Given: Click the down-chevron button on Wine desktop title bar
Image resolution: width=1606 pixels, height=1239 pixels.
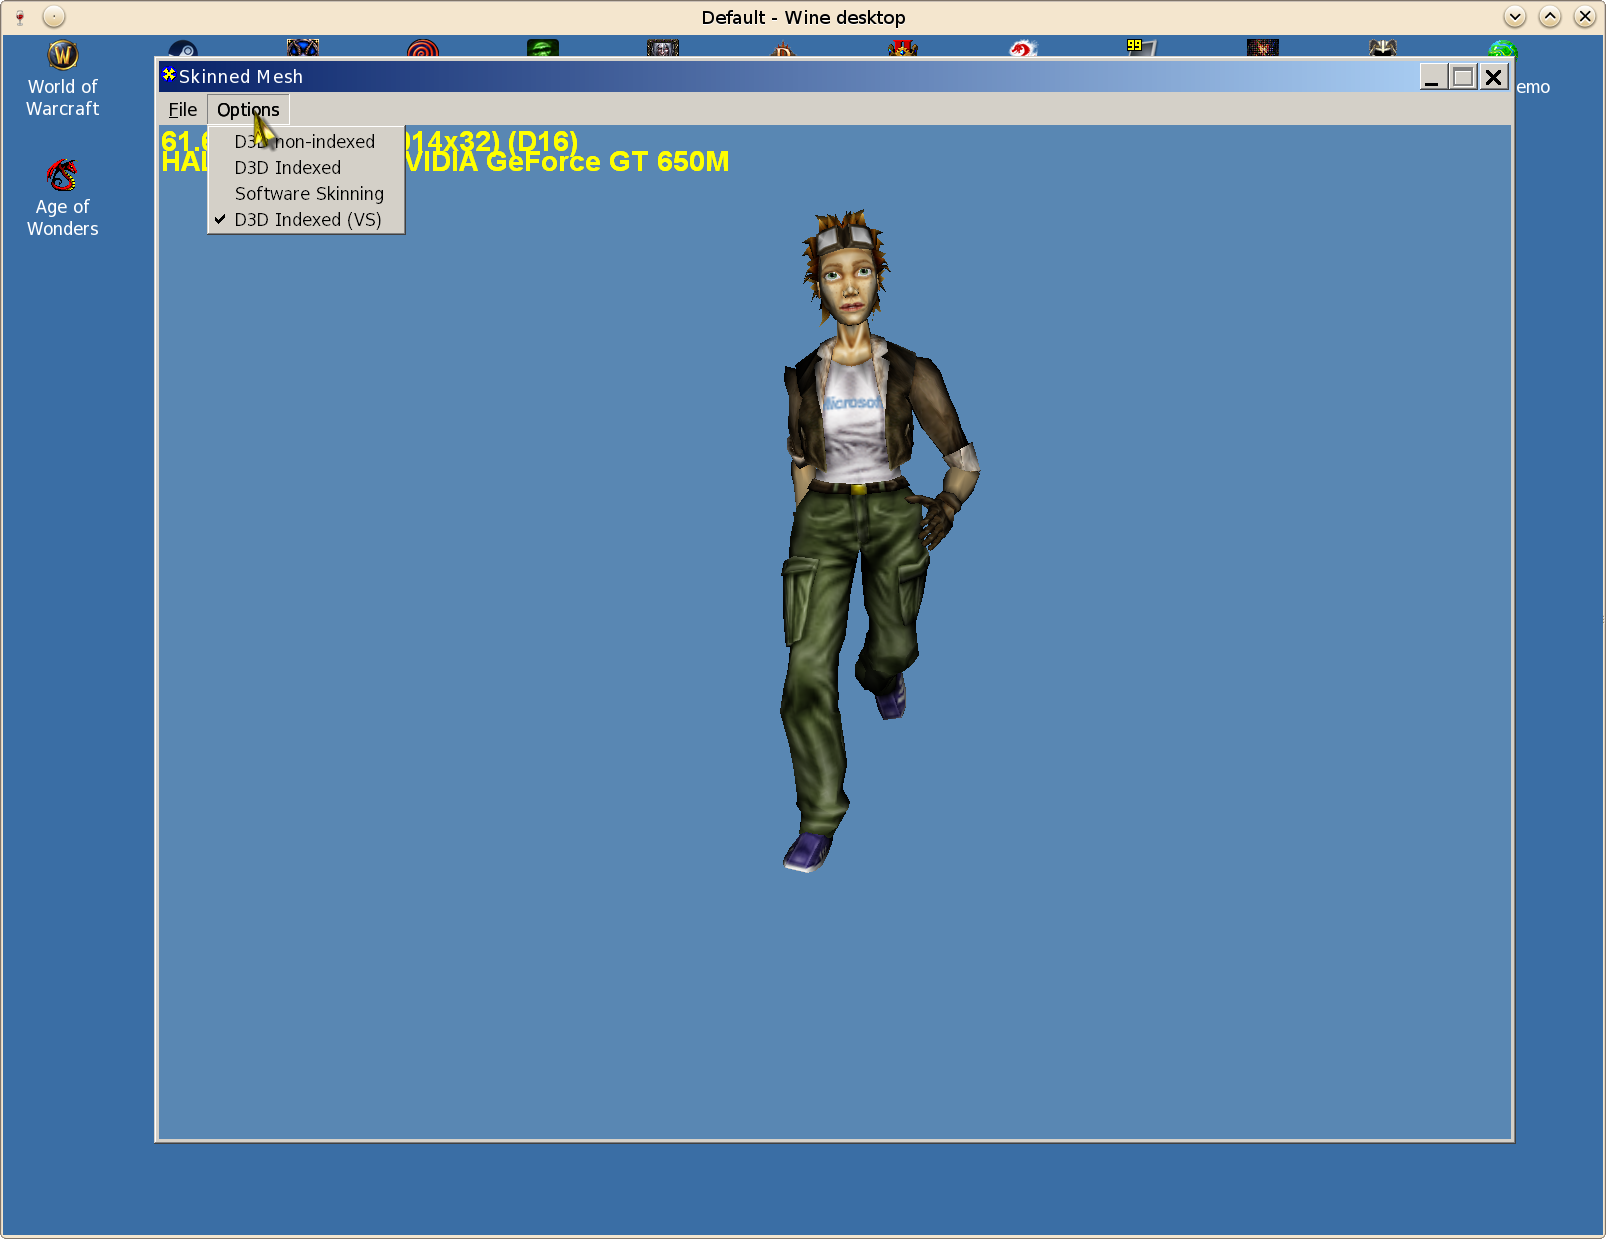Looking at the screenshot, I should [x=1514, y=17].
